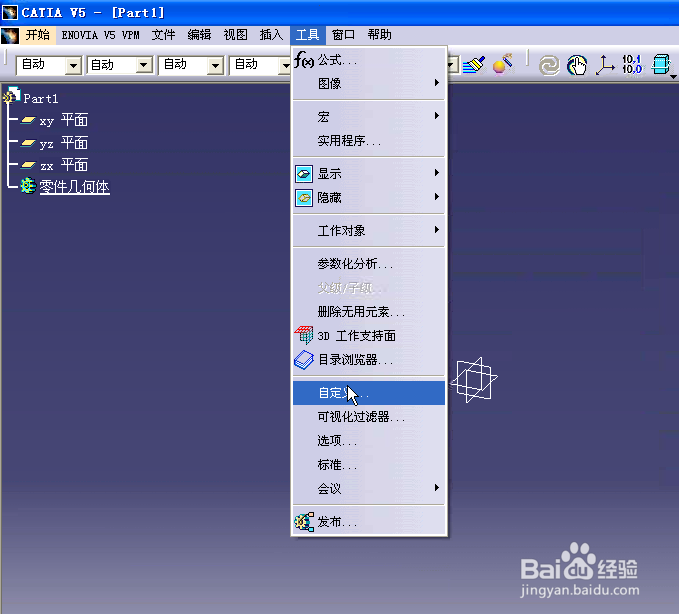Click the 10.1 mean dimensions icon
Screen dimensions: 679x614
tap(632, 65)
